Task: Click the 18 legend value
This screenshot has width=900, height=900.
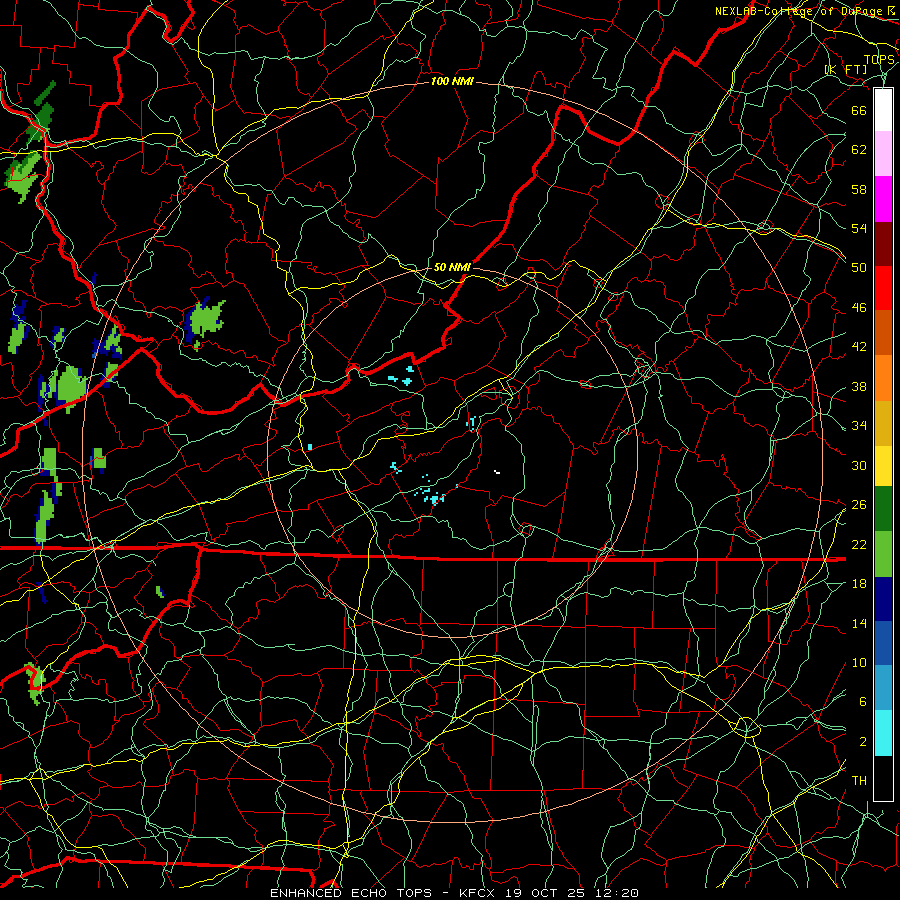Action: coord(859,584)
